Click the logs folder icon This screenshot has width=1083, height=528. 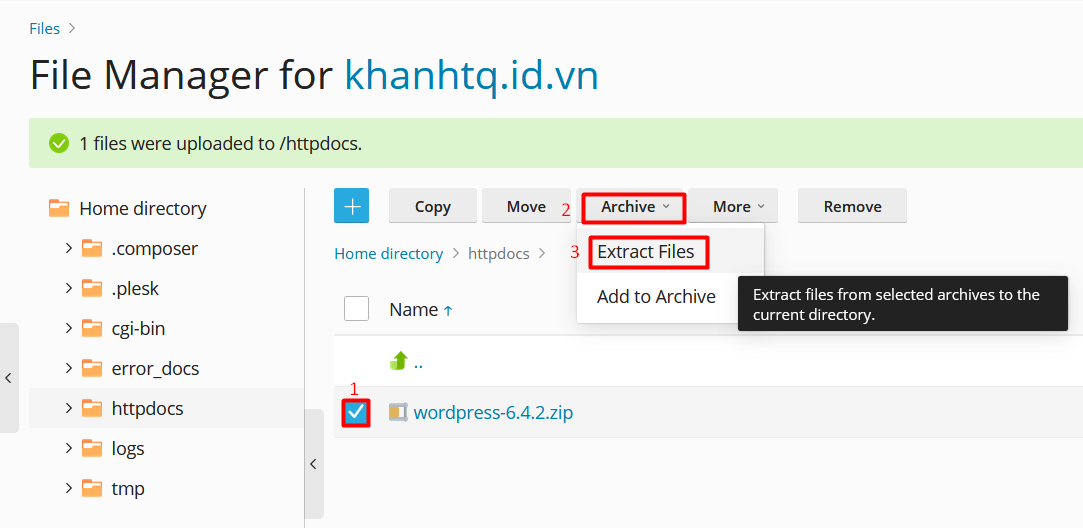click(x=92, y=448)
